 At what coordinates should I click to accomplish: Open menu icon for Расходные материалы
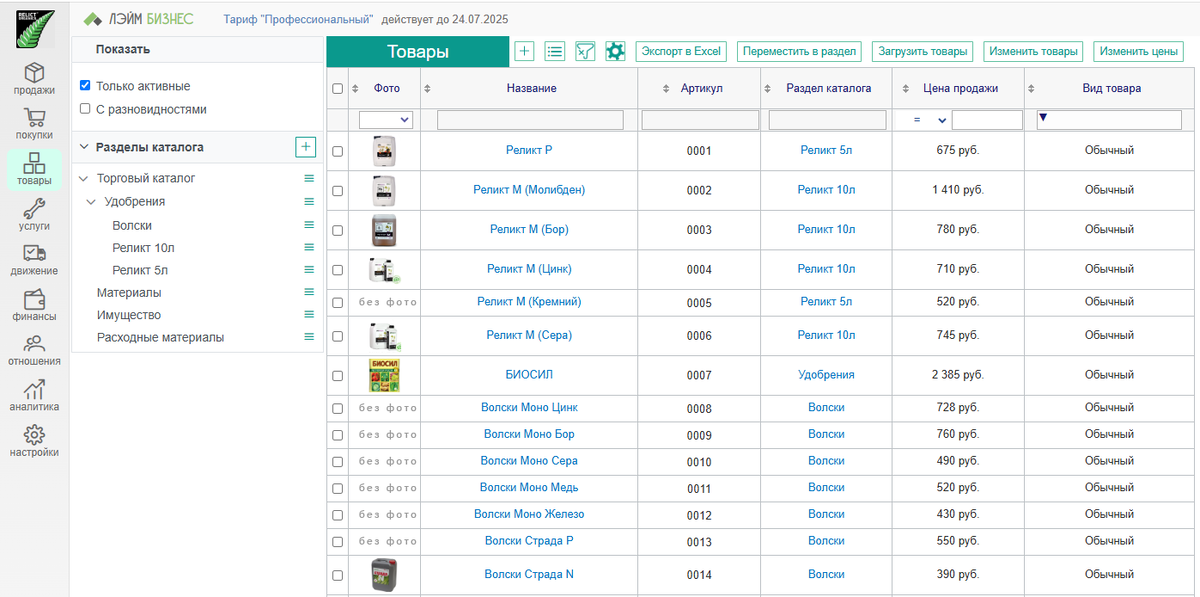pyautogui.click(x=309, y=337)
